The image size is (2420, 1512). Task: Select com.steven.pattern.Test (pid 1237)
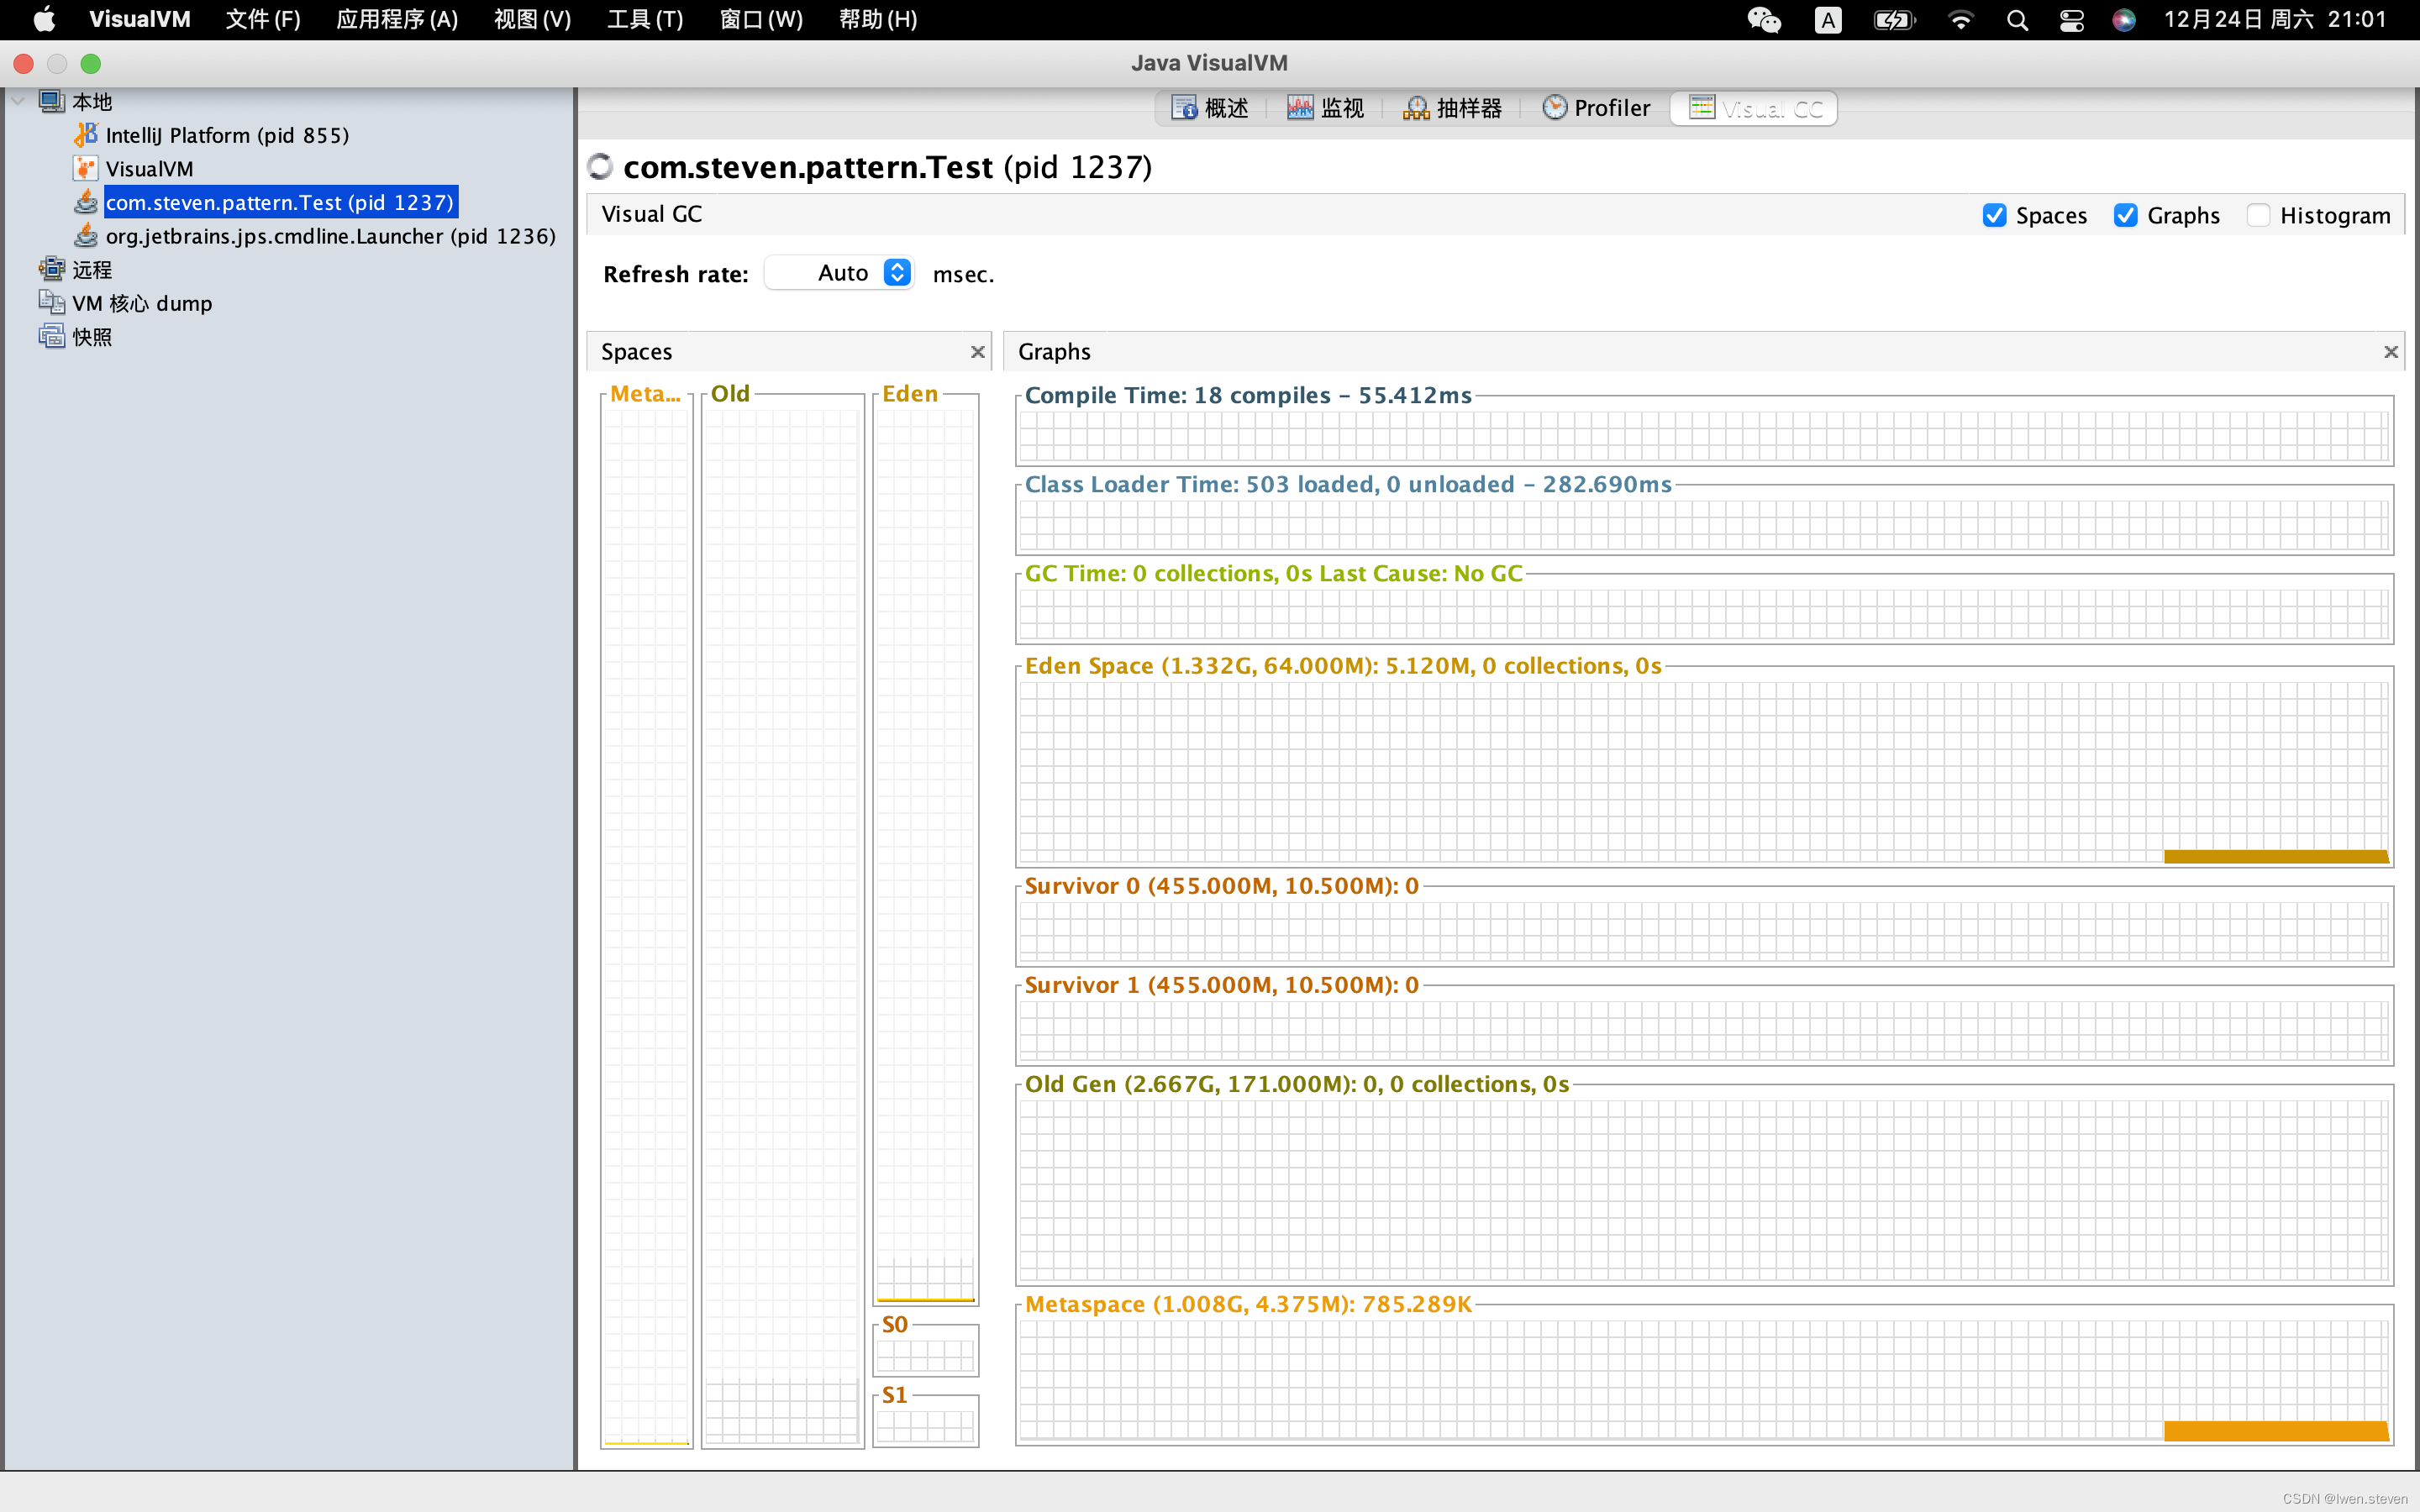(281, 202)
